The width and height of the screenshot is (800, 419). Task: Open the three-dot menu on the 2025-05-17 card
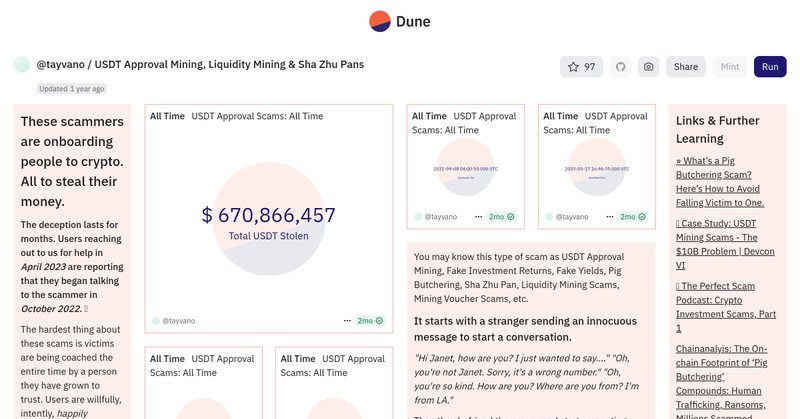point(610,217)
